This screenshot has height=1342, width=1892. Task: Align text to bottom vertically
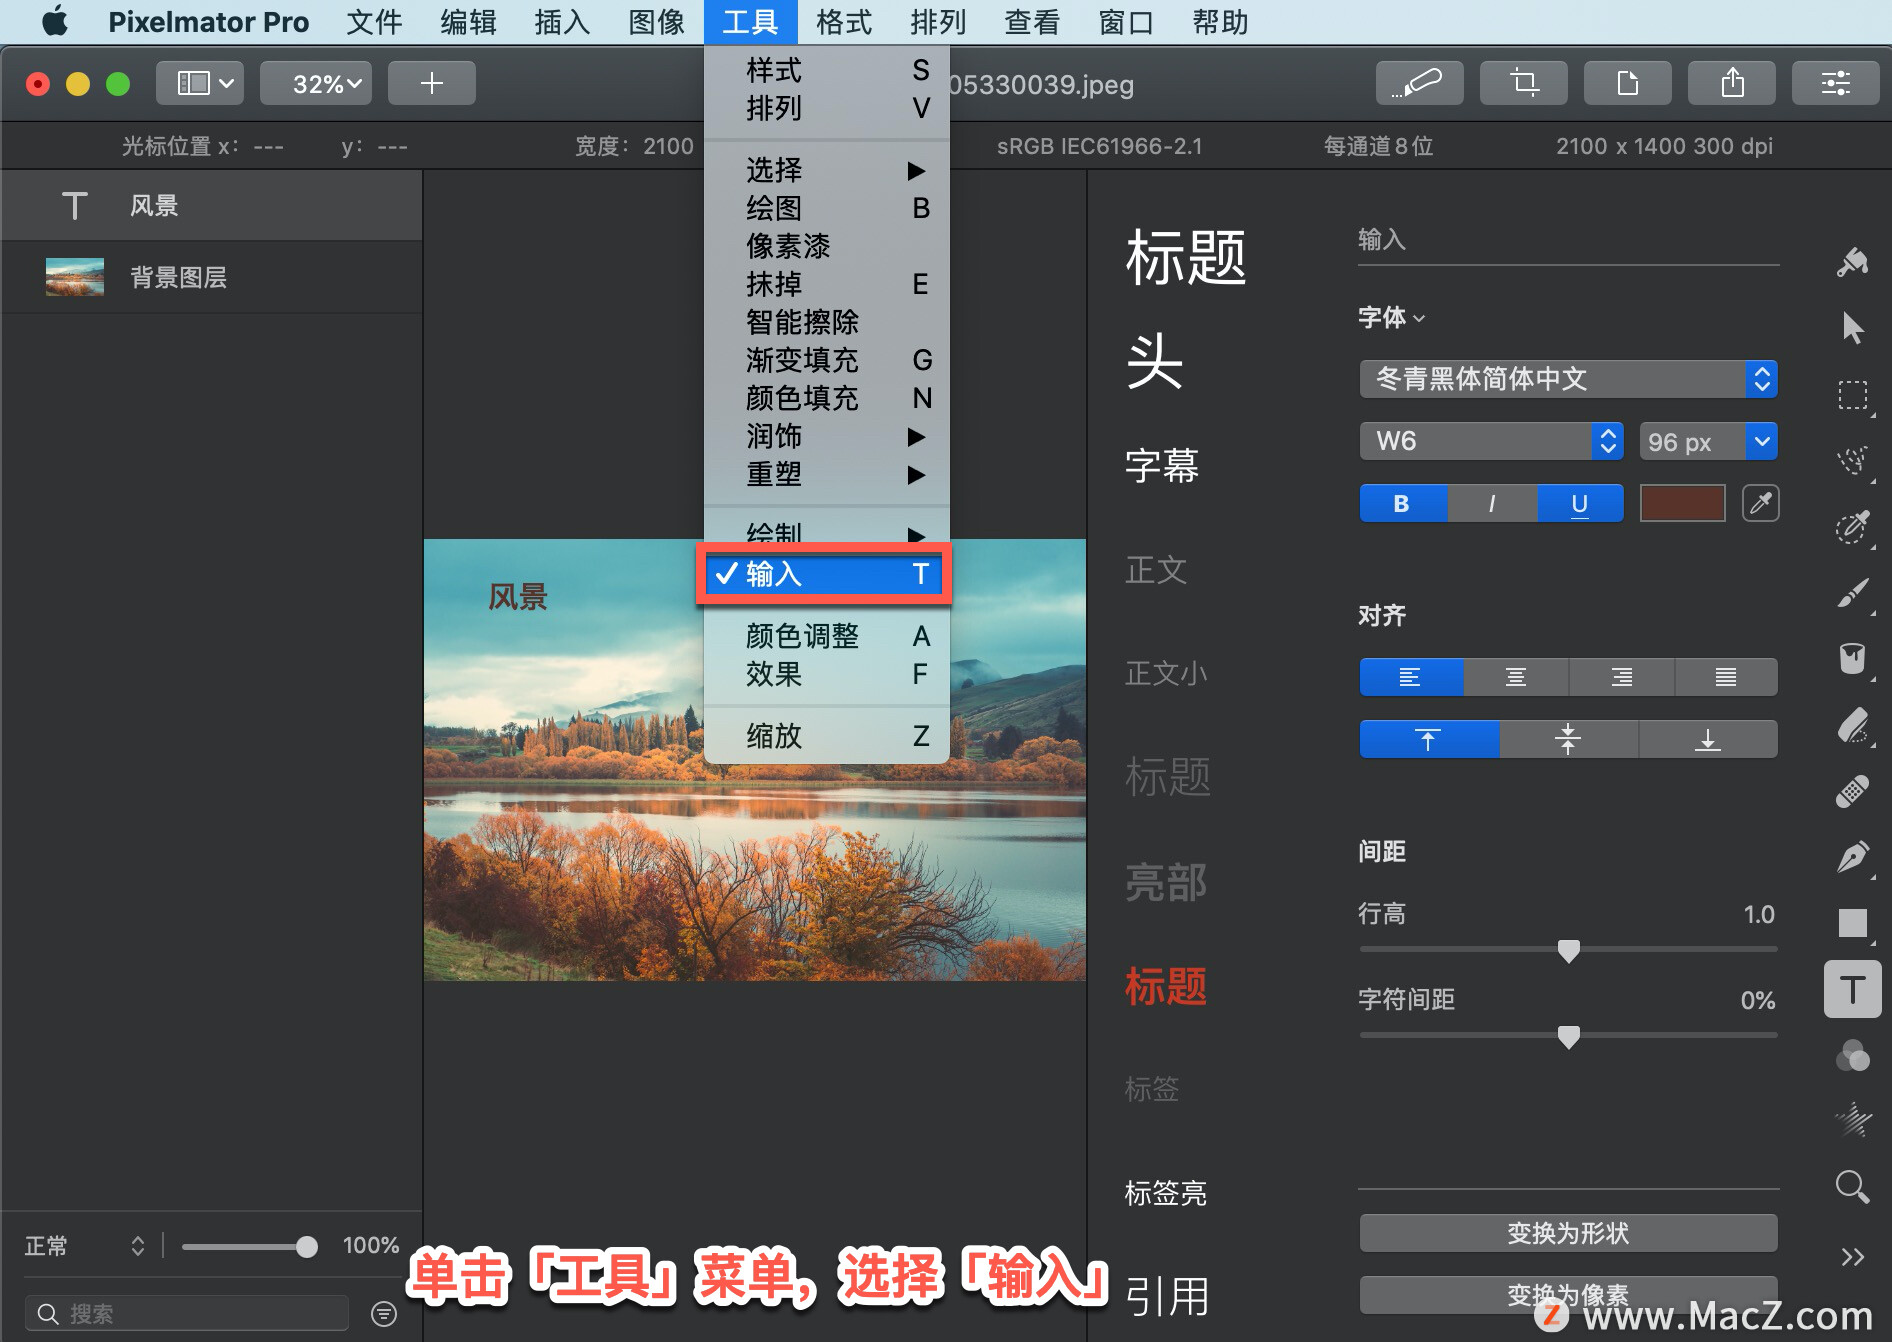[1708, 739]
